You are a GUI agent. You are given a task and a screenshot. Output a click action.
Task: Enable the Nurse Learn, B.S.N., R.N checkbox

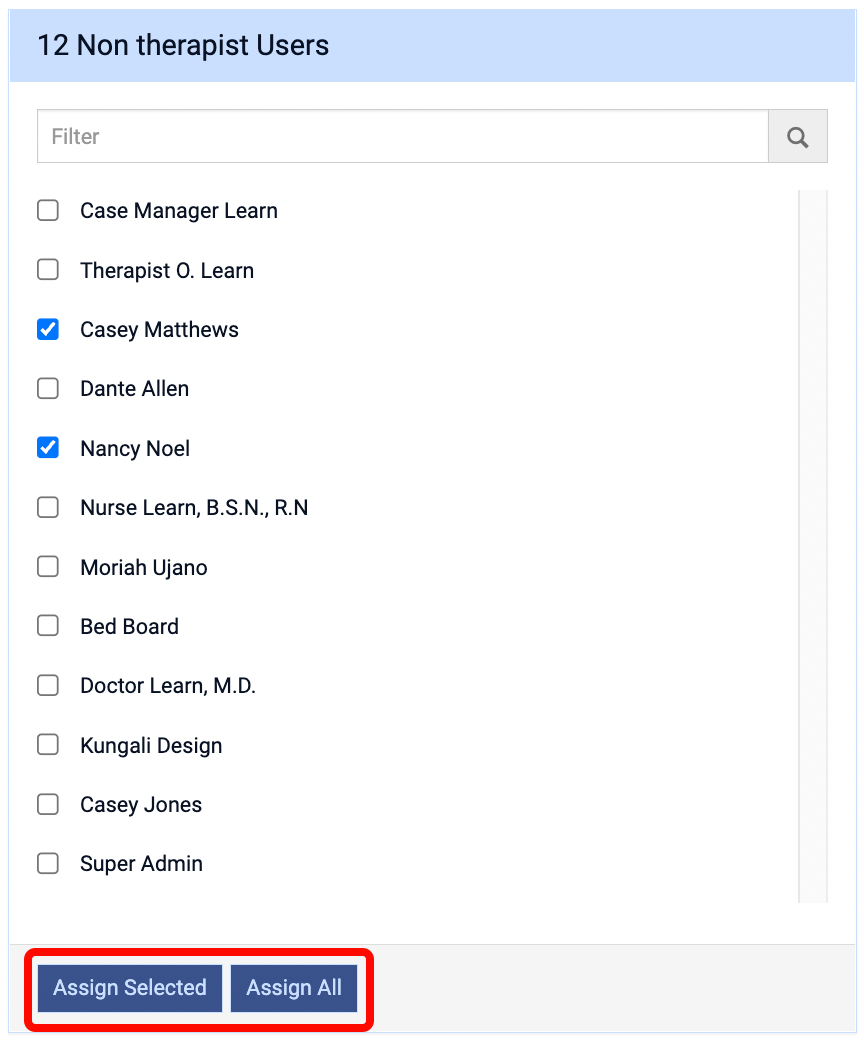pyautogui.click(x=48, y=508)
